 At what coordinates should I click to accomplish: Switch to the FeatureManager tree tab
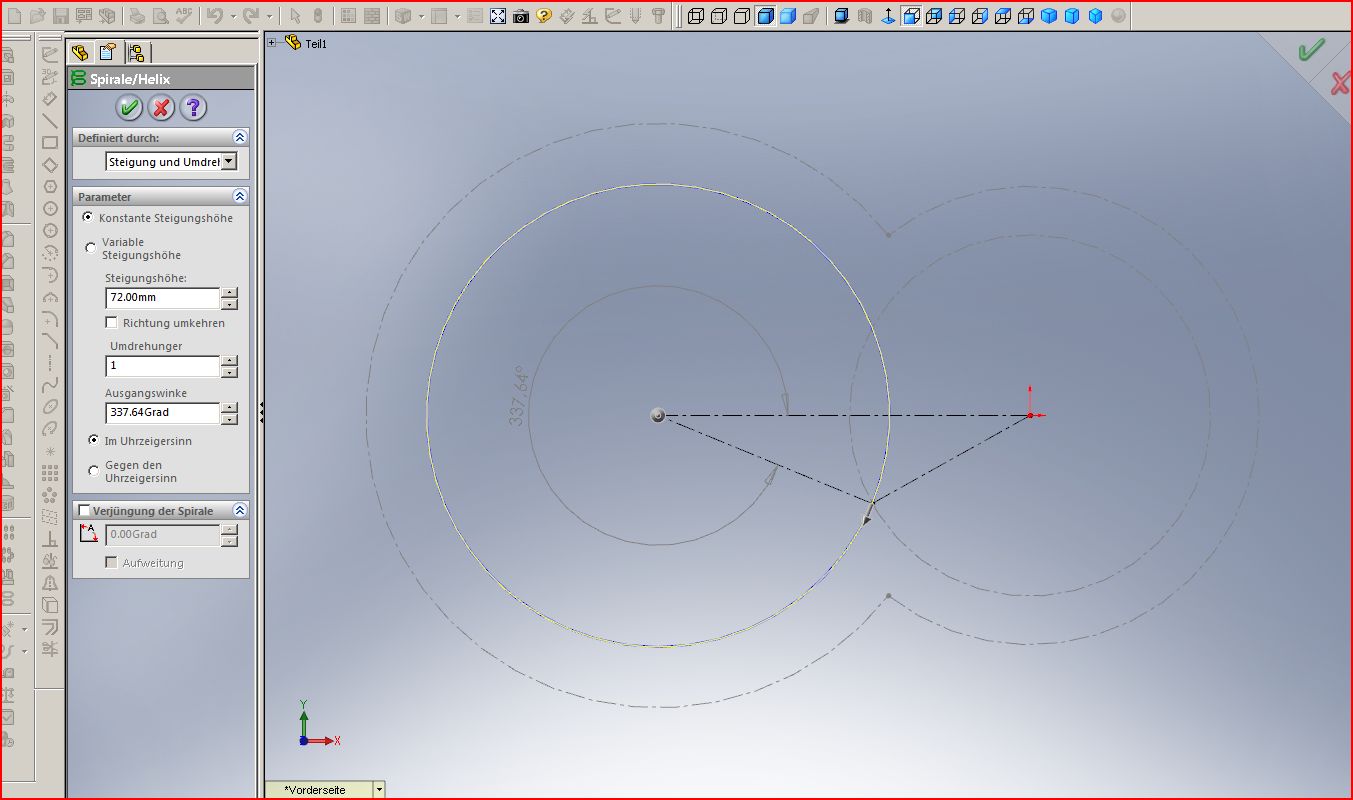[80, 52]
